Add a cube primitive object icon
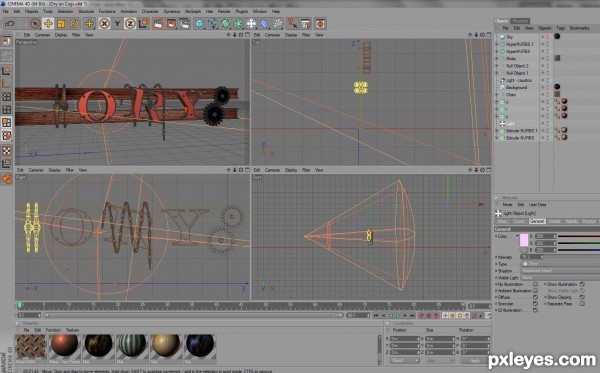This screenshot has height=373, width=600. click(x=199, y=24)
